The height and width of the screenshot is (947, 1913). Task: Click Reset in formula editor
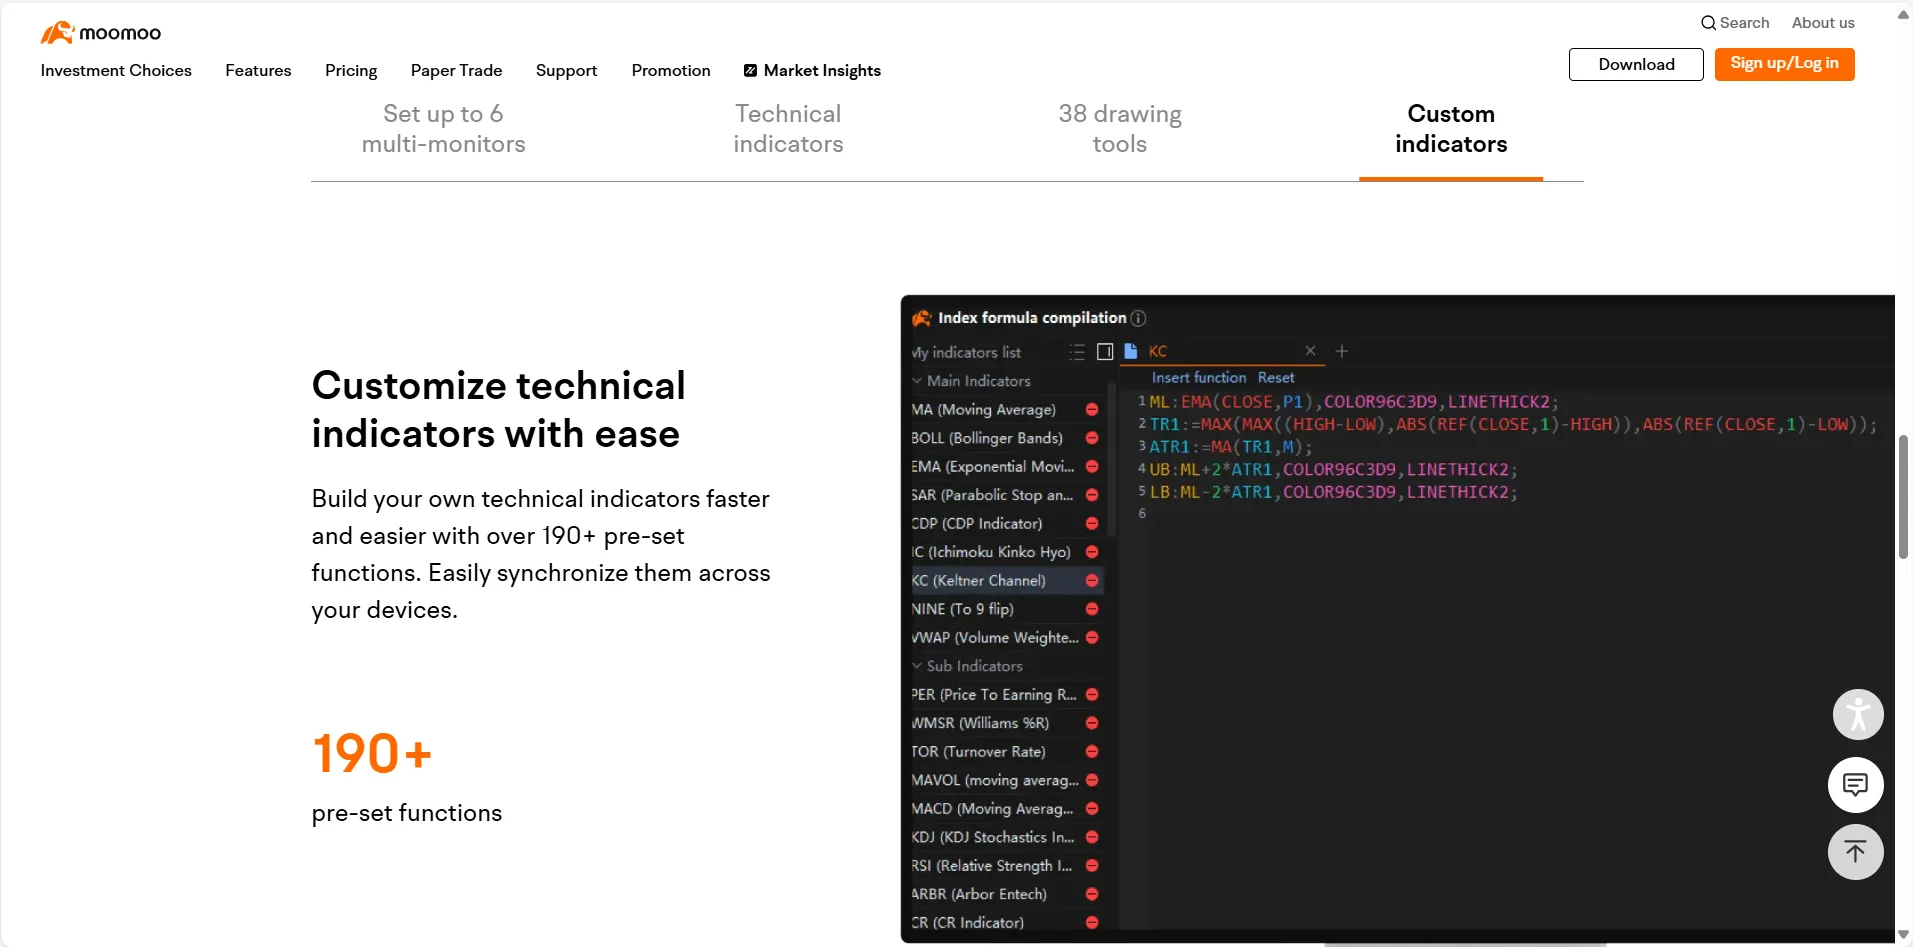pos(1276,378)
